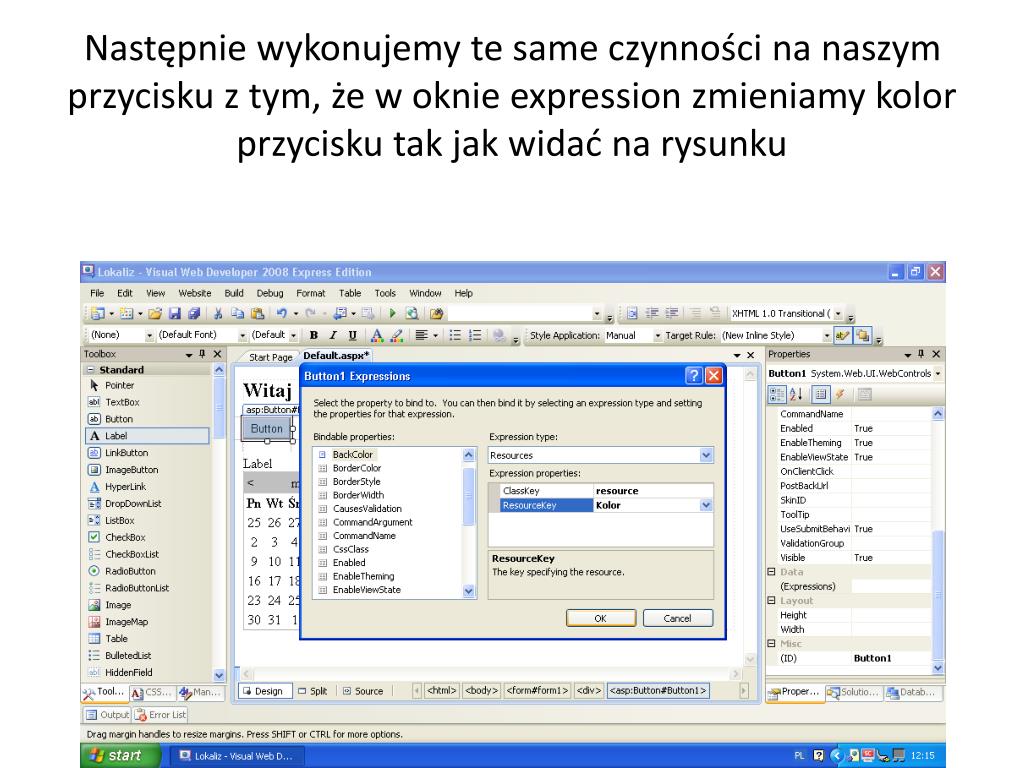Click the ClassKey value field
The image size is (1024, 768).
coord(653,490)
